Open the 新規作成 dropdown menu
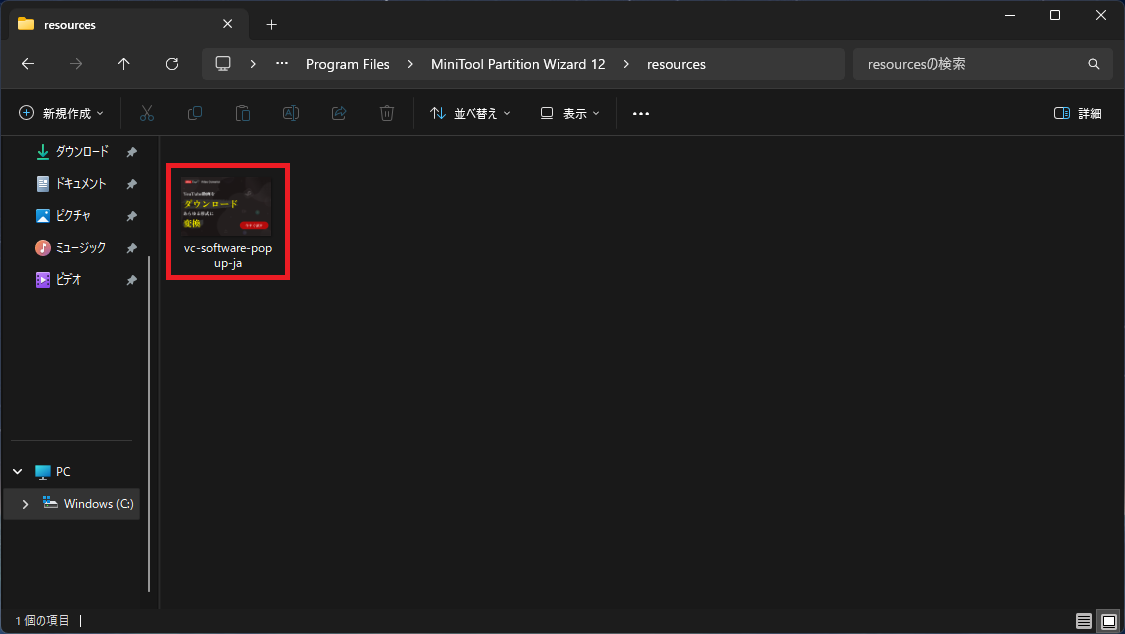 click(x=61, y=114)
